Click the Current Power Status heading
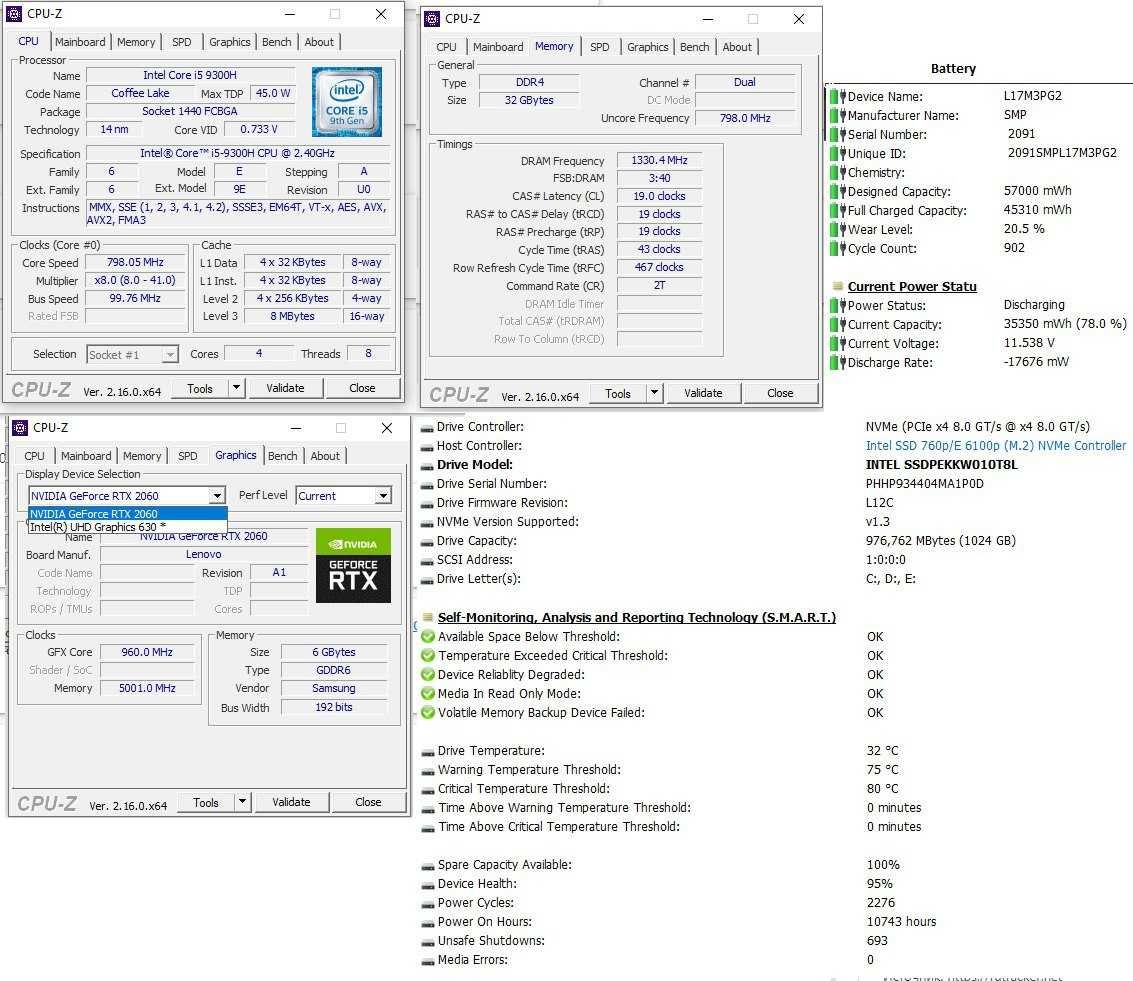 (912, 287)
